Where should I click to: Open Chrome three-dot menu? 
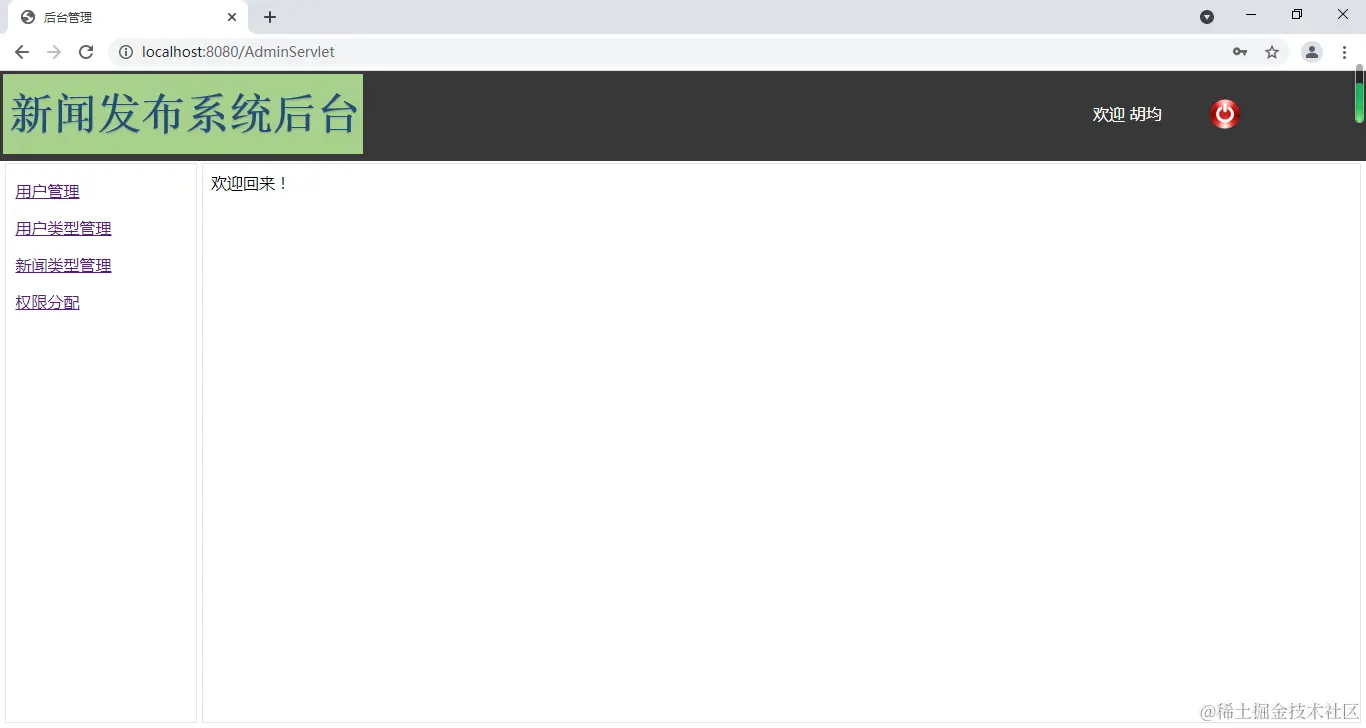(x=1344, y=52)
